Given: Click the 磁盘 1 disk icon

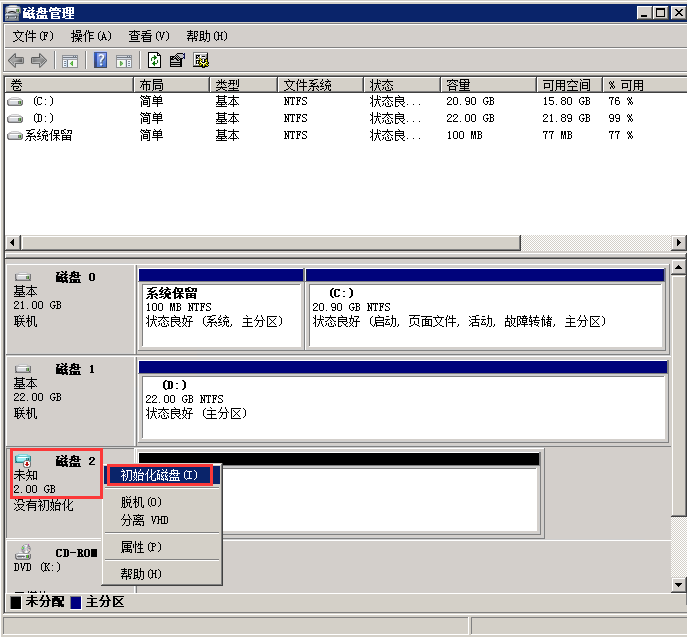Looking at the screenshot, I should 23,369.
